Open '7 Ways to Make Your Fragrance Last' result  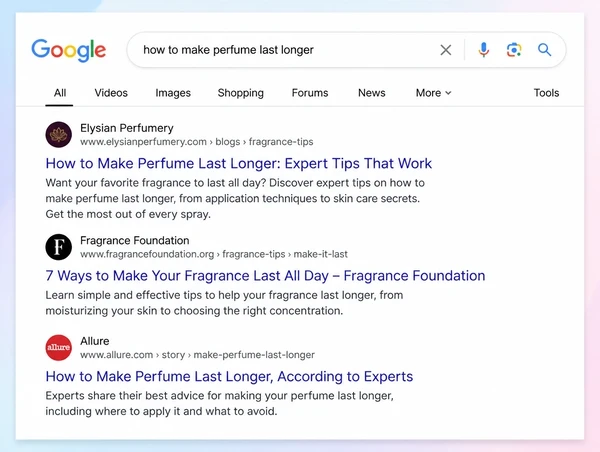click(265, 276)
